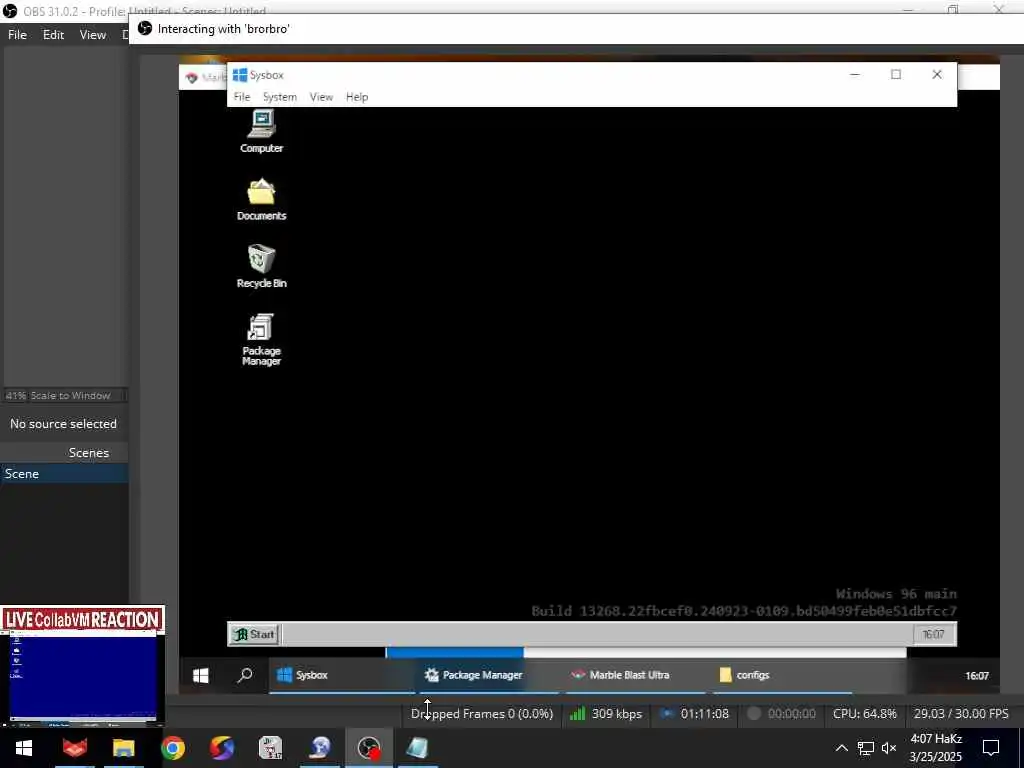
Task: Click the search magnifier in captured taskbar
Action: 245,675
